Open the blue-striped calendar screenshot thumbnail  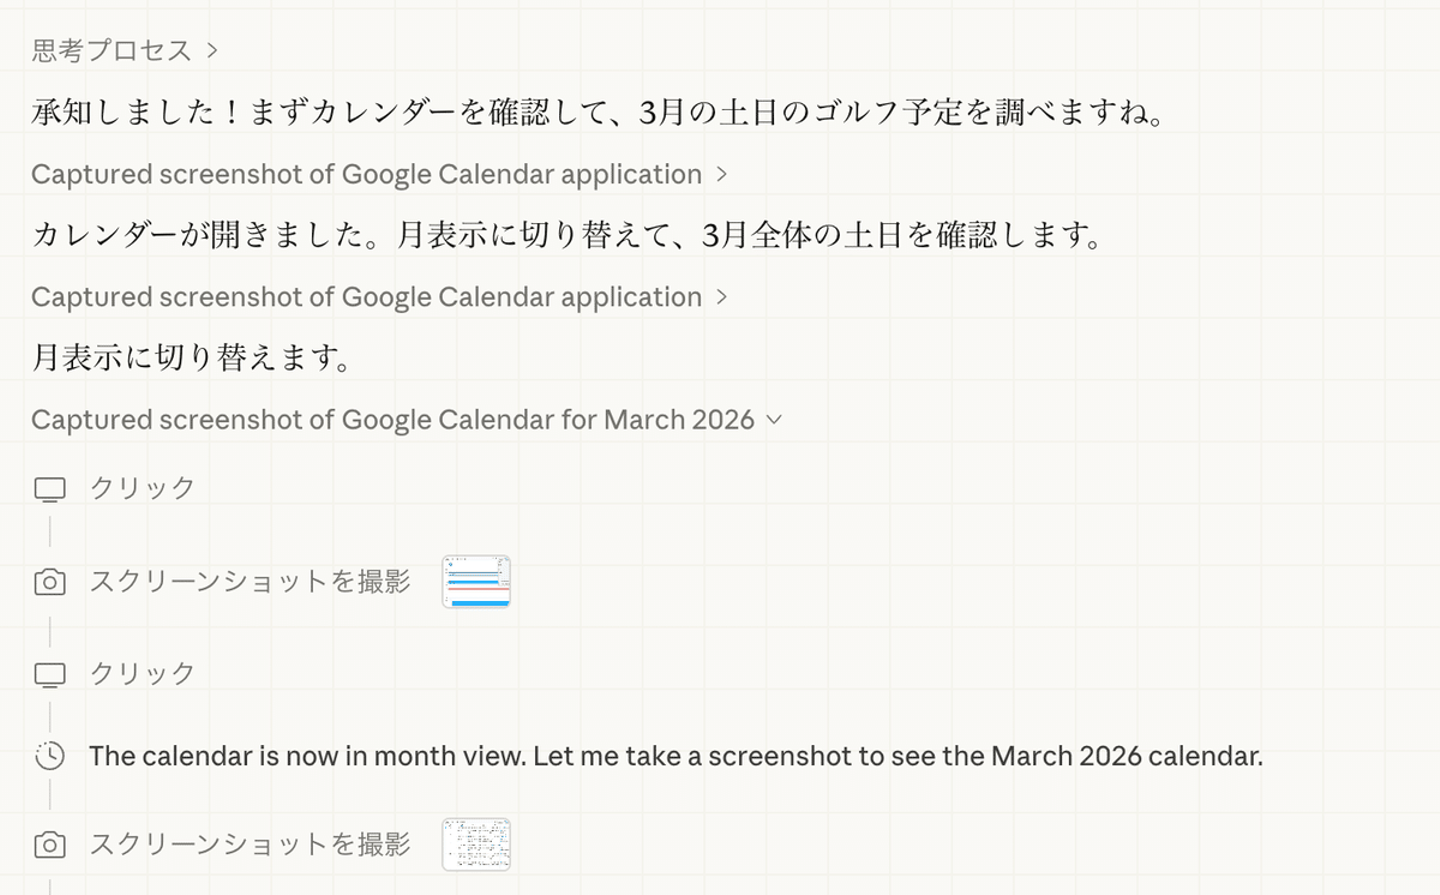[x=476, y=581]
